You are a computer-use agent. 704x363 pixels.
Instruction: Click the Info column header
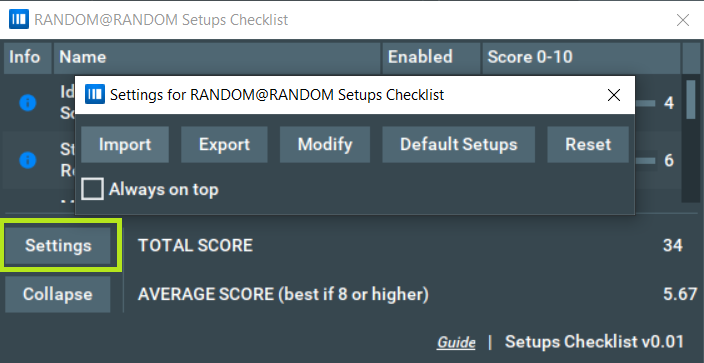point(27,58)
